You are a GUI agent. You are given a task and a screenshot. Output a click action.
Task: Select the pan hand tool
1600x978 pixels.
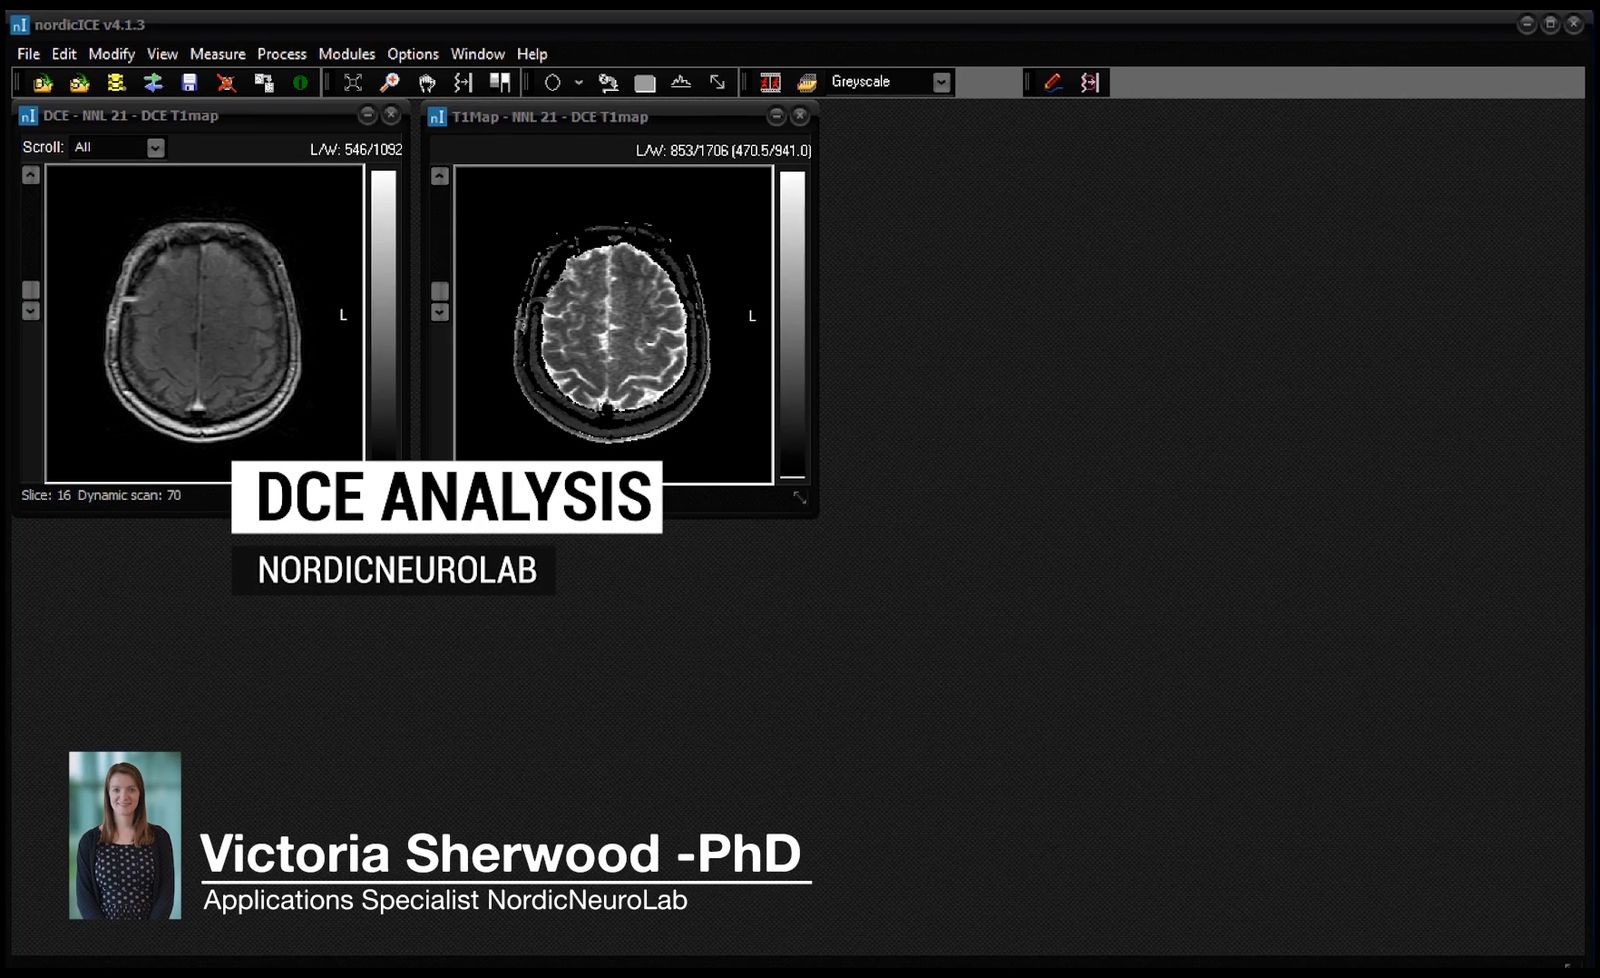pos(425,83)
